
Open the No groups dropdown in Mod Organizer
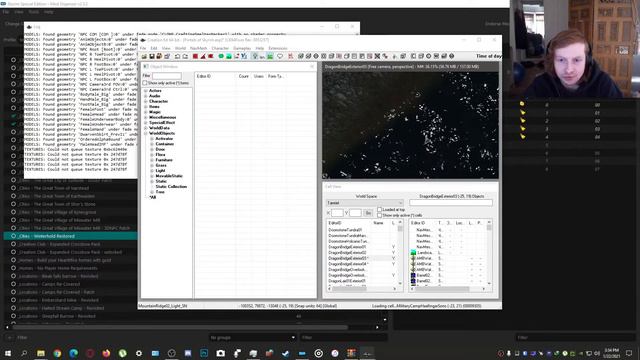pos(252,338)
